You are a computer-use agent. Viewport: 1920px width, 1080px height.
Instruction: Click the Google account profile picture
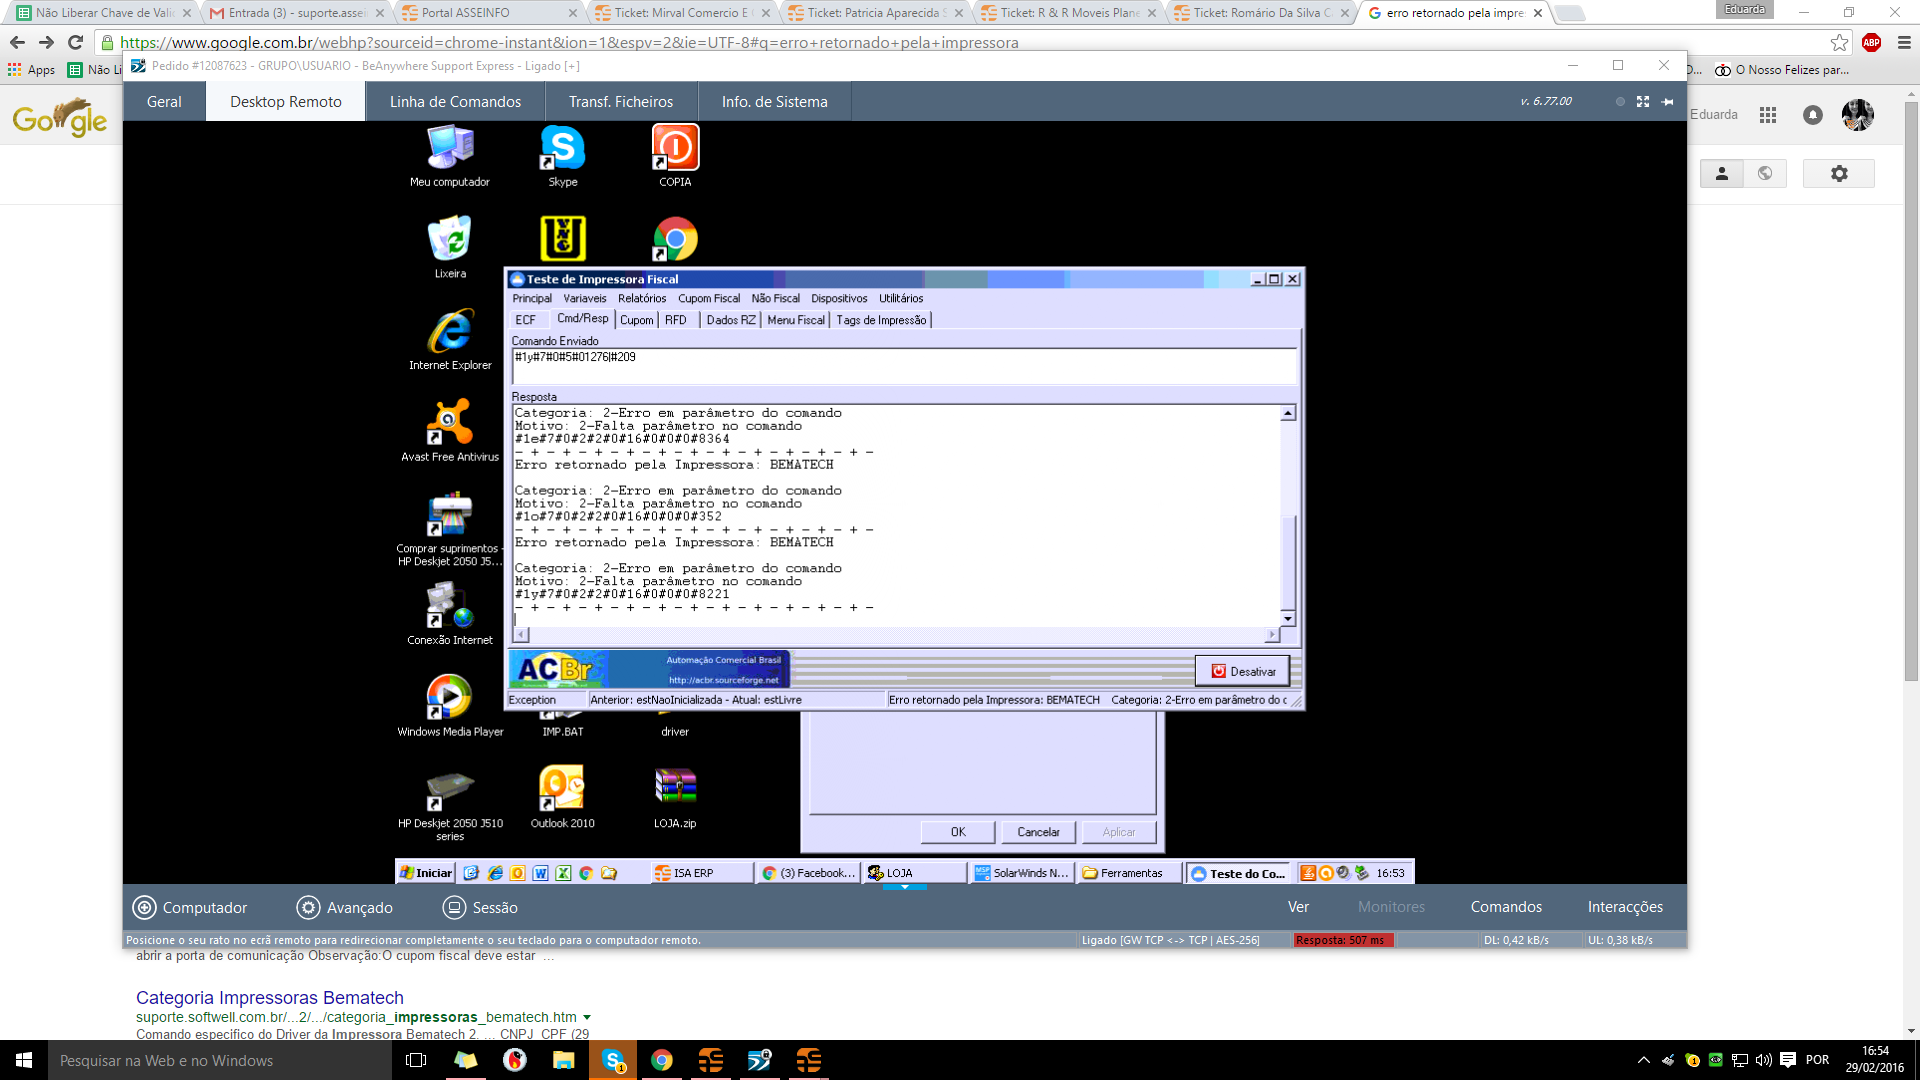1858,115
